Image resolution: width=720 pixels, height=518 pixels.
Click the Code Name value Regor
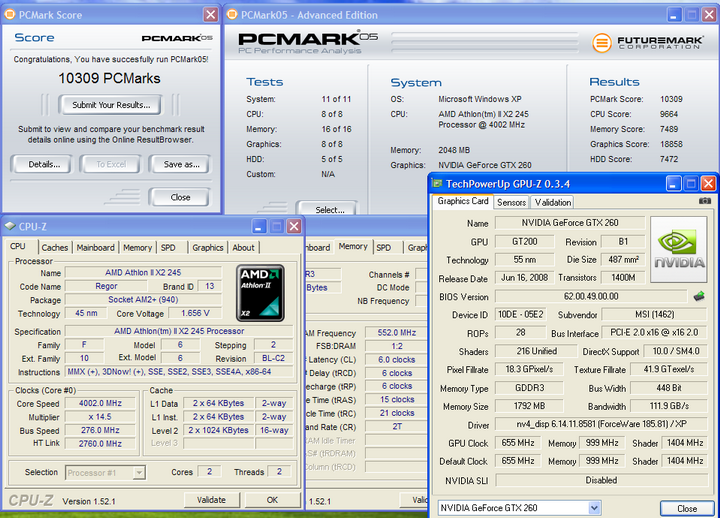106,286
